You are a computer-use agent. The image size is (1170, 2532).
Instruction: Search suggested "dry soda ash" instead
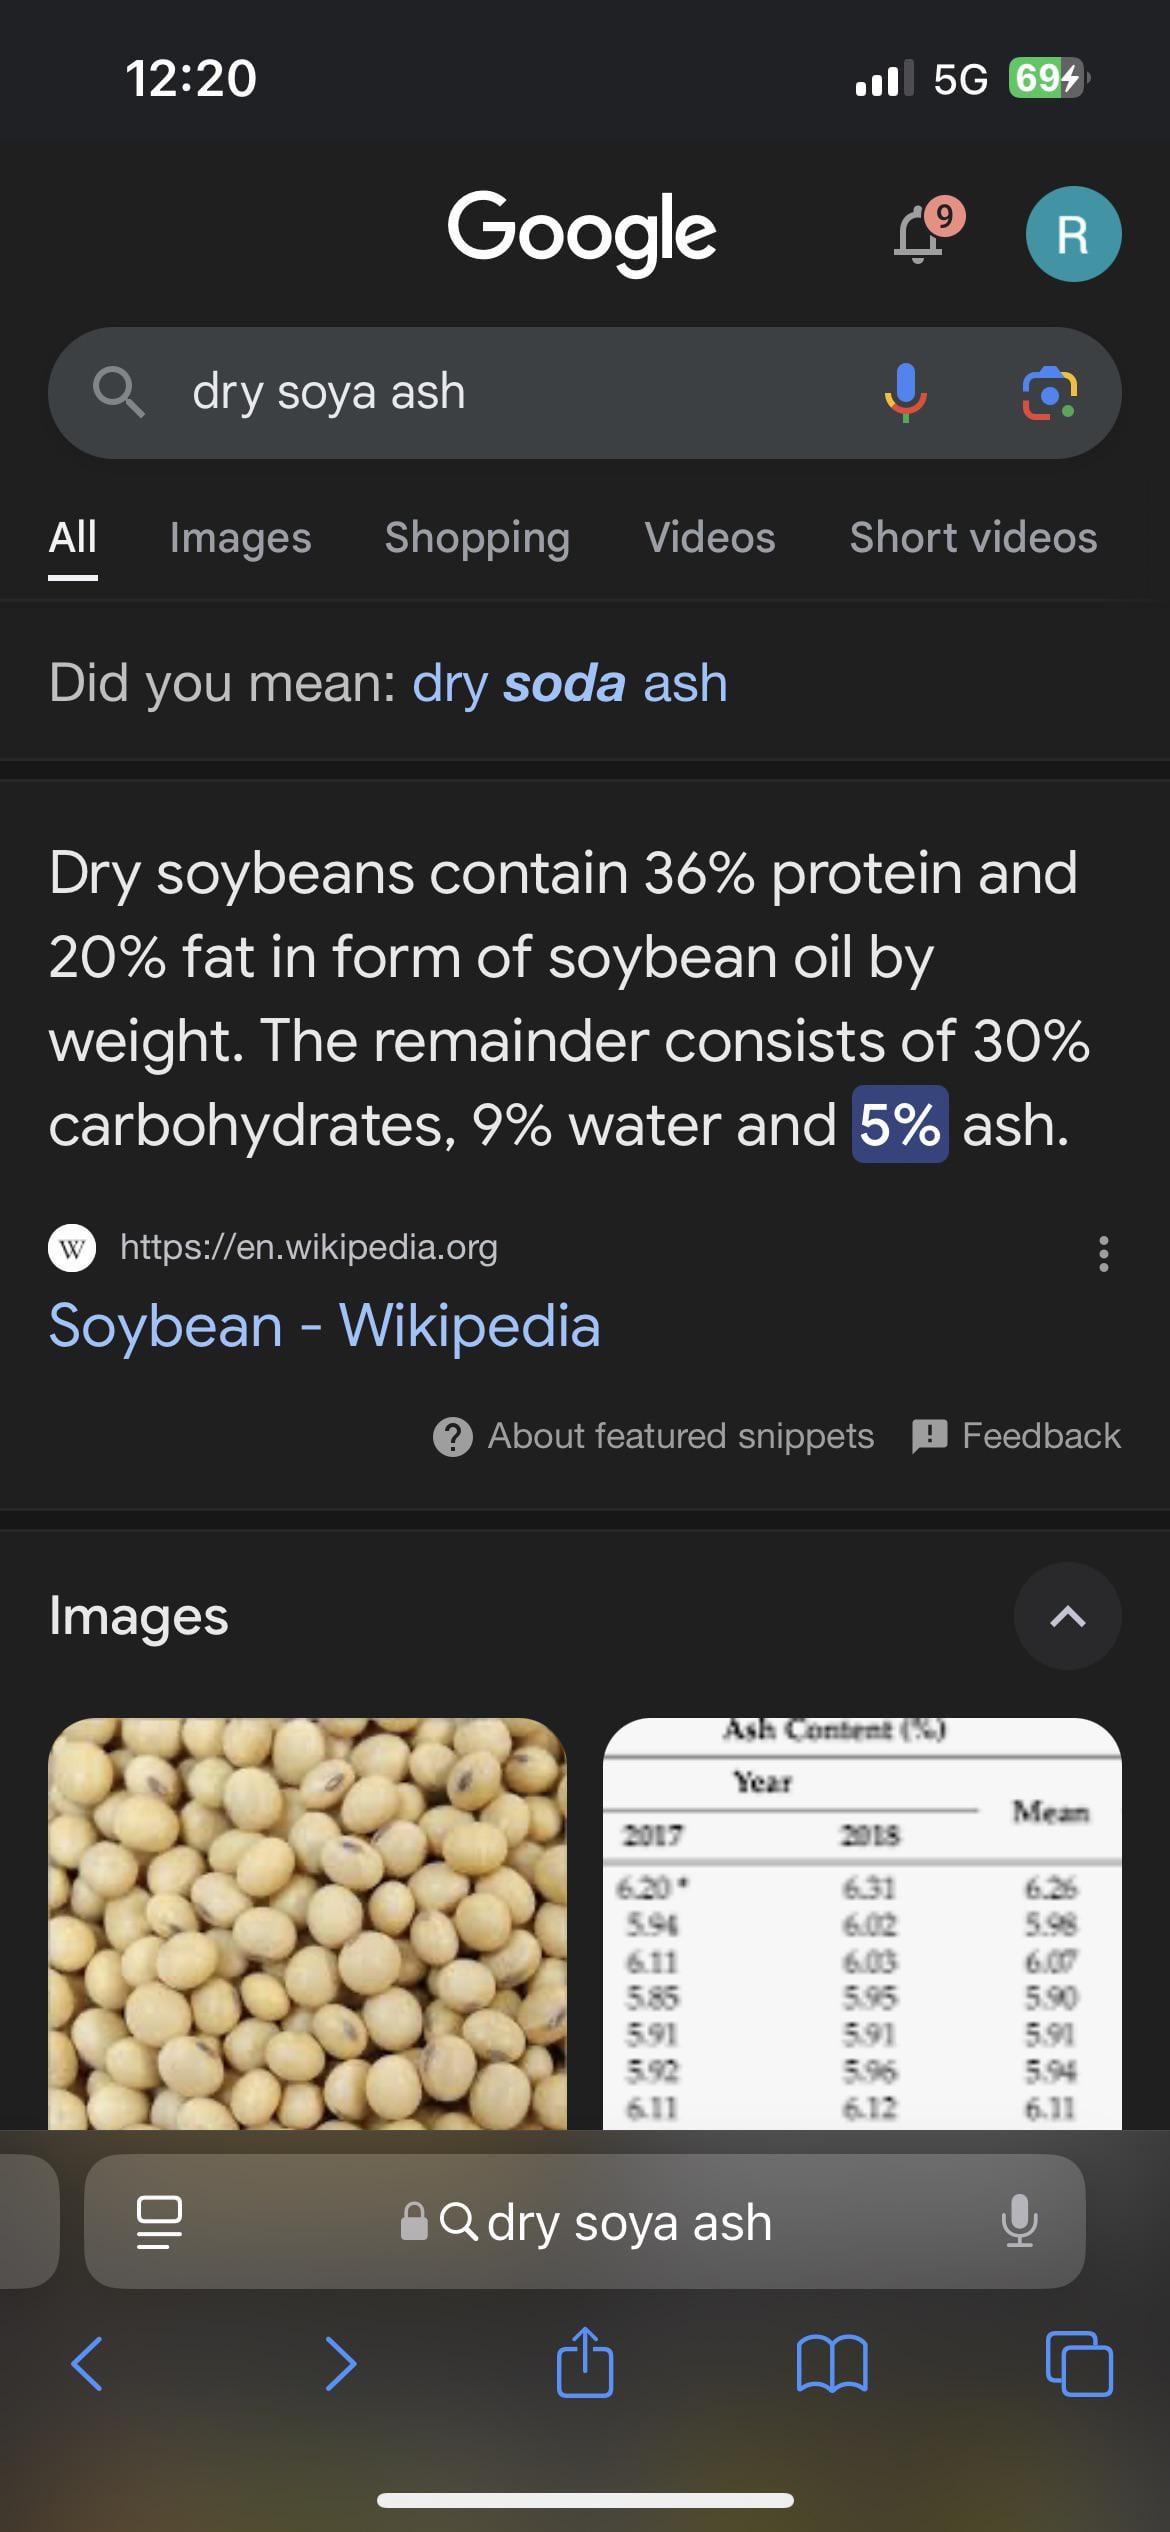point(569,684)
